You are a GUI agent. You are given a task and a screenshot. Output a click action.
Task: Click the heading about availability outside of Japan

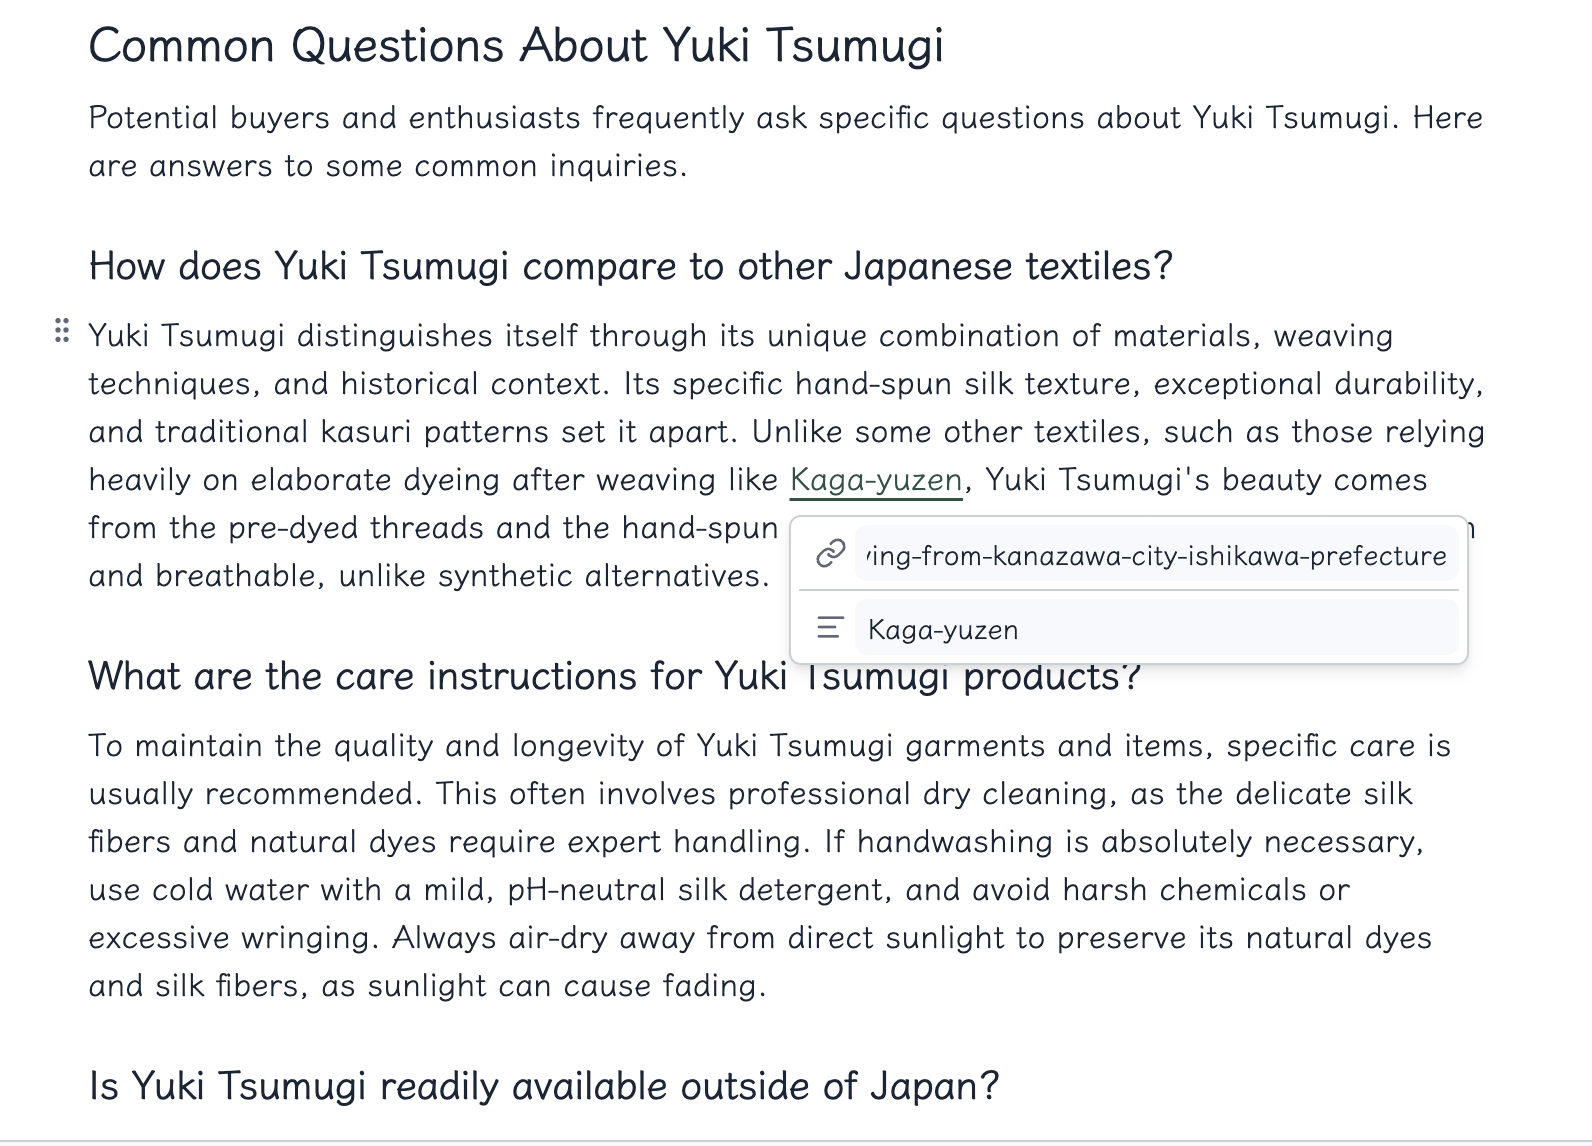pos(544,1086)
